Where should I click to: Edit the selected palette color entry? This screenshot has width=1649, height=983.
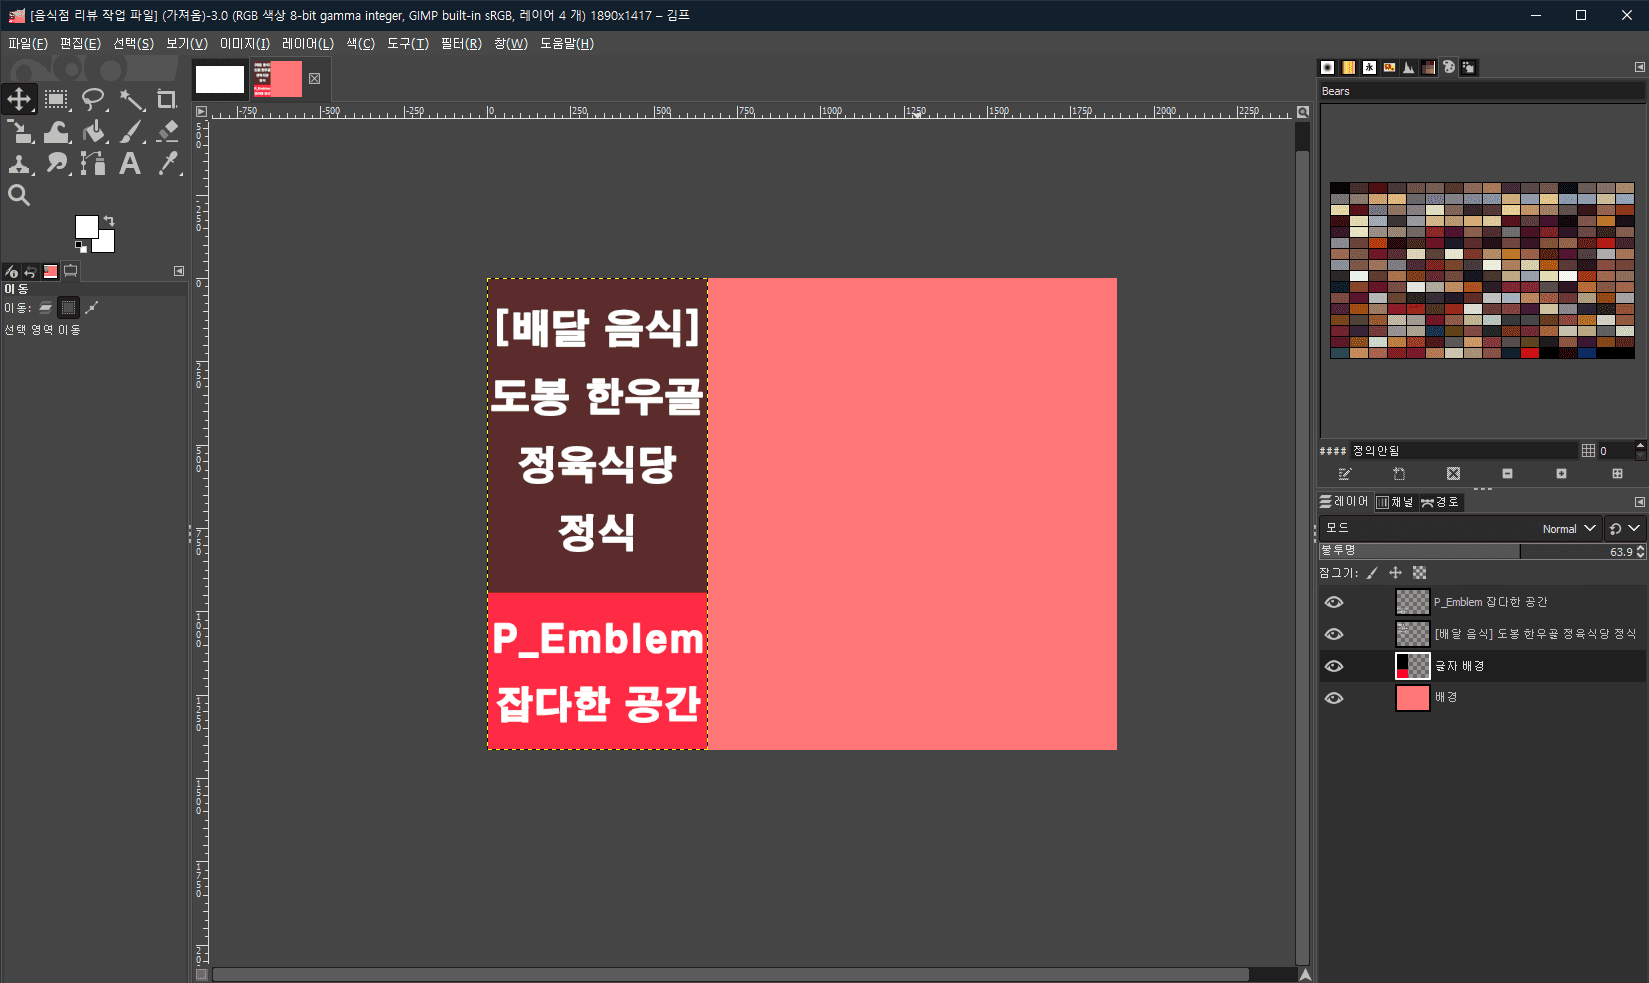click(1345, 474)
